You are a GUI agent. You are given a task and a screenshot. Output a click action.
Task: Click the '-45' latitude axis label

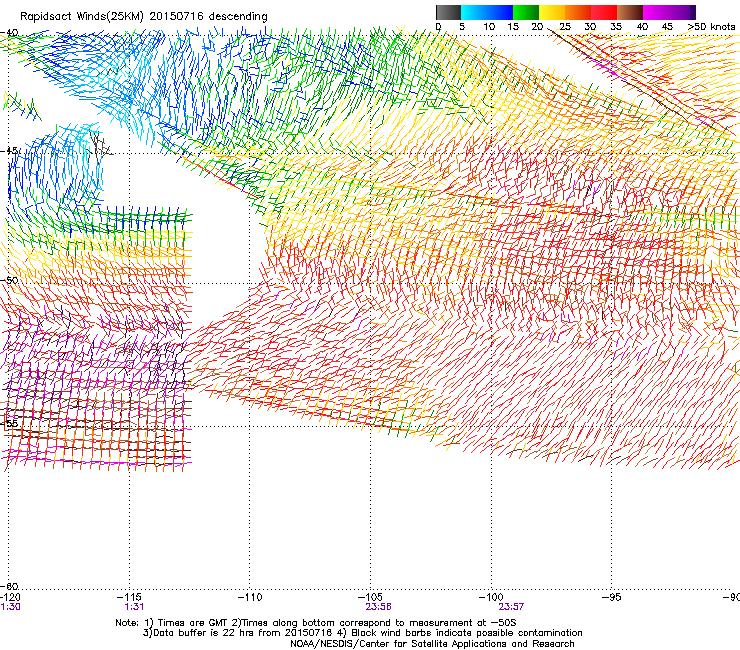(x=9, y=151)
